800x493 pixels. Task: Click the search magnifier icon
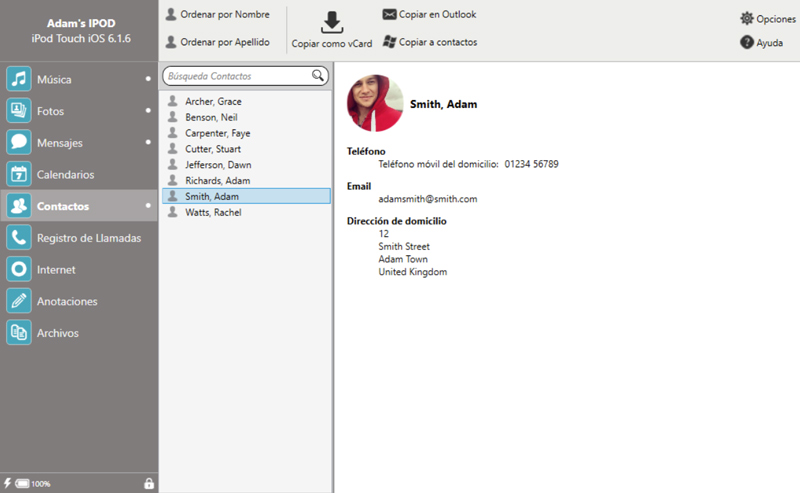coord(317,76)
